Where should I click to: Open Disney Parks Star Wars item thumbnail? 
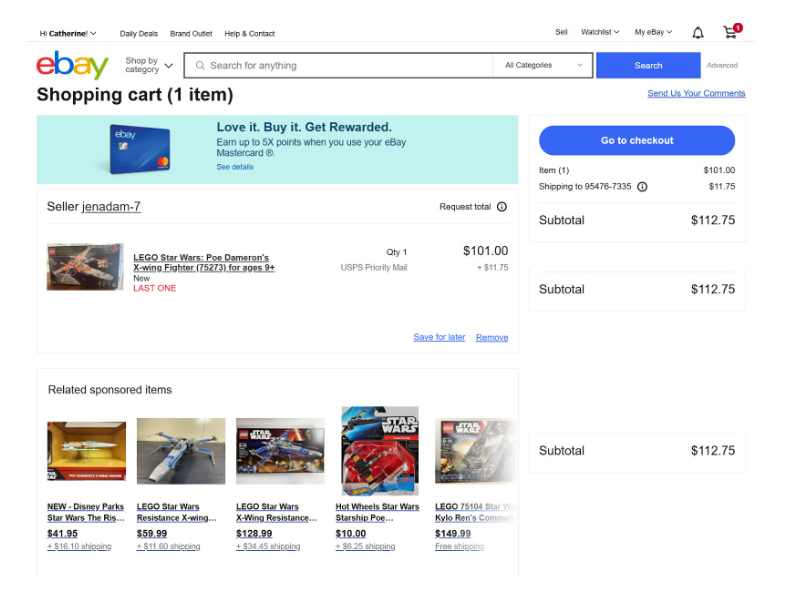click(86, 451)
